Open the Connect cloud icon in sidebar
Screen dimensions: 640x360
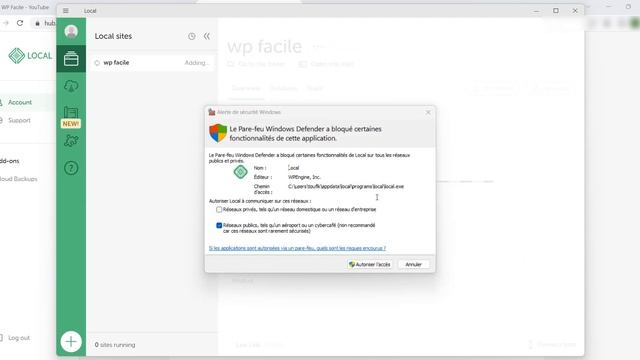coord(71,86)
